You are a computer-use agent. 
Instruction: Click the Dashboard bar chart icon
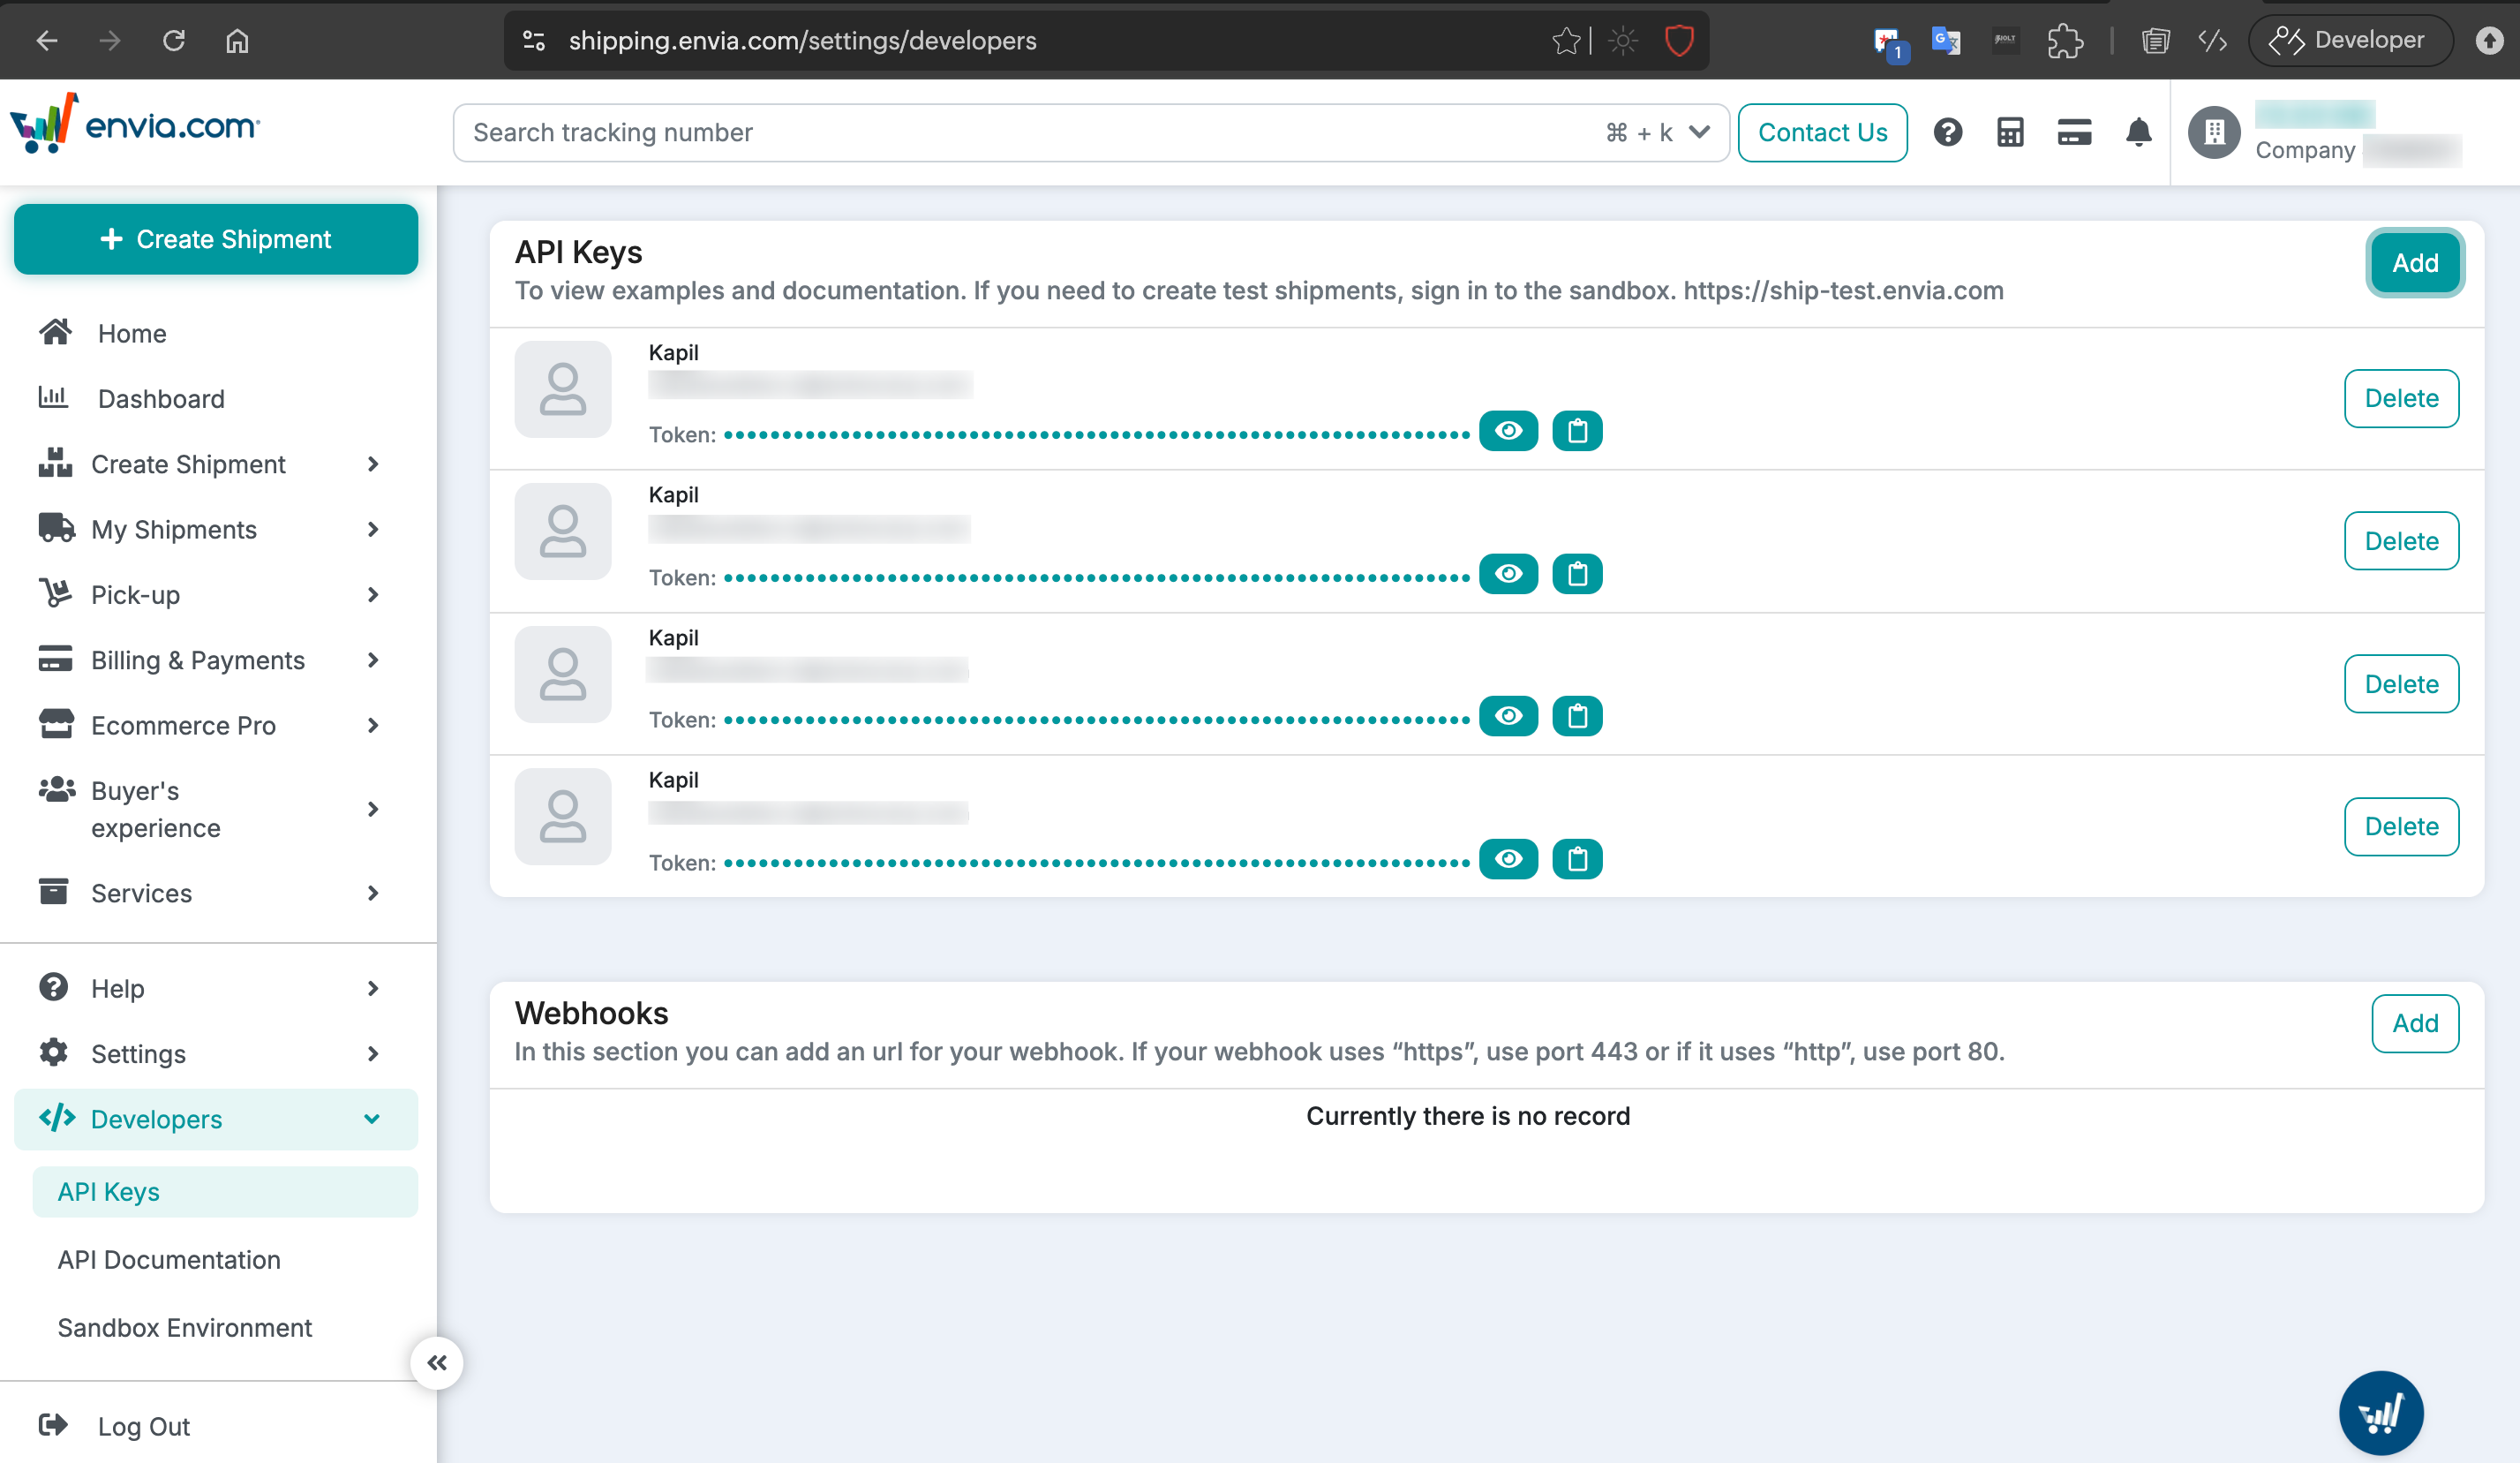[54, 397]
